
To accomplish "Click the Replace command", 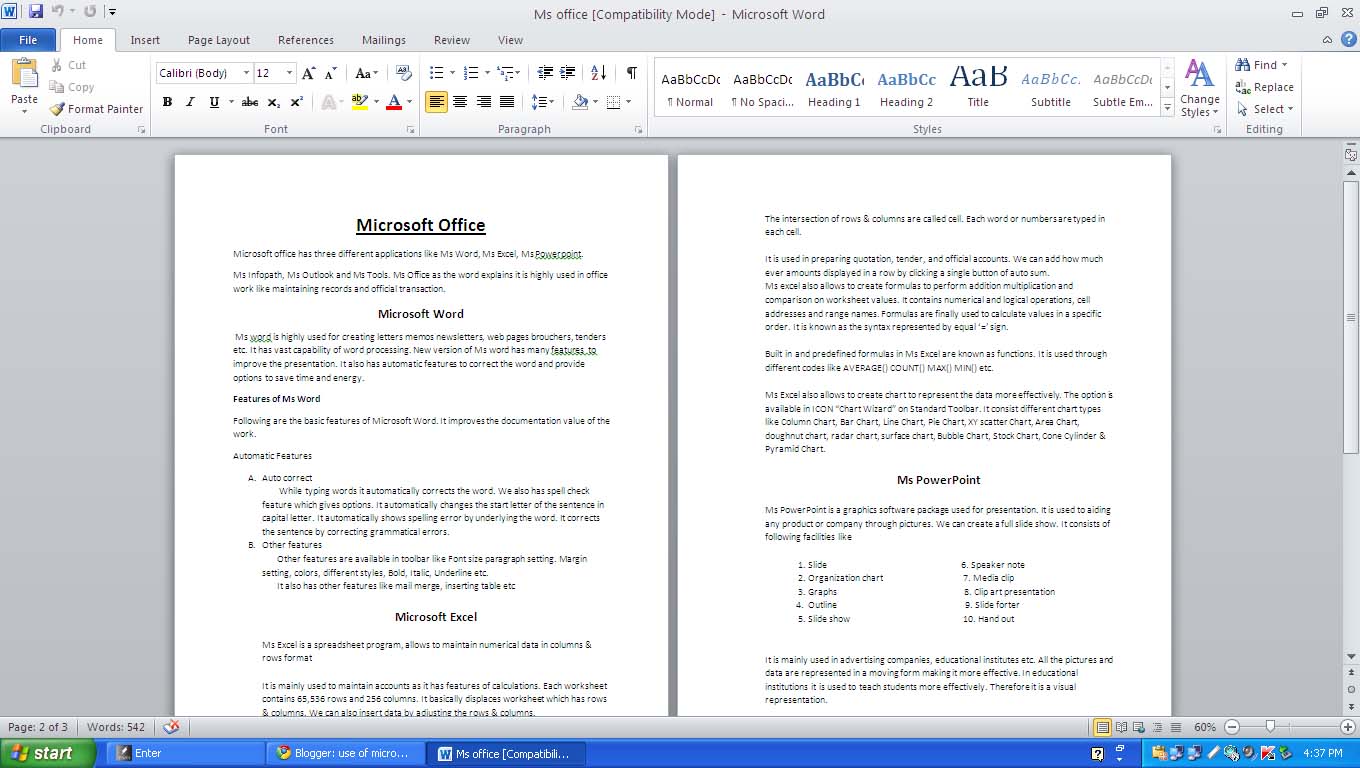I will click(1265, 87).
